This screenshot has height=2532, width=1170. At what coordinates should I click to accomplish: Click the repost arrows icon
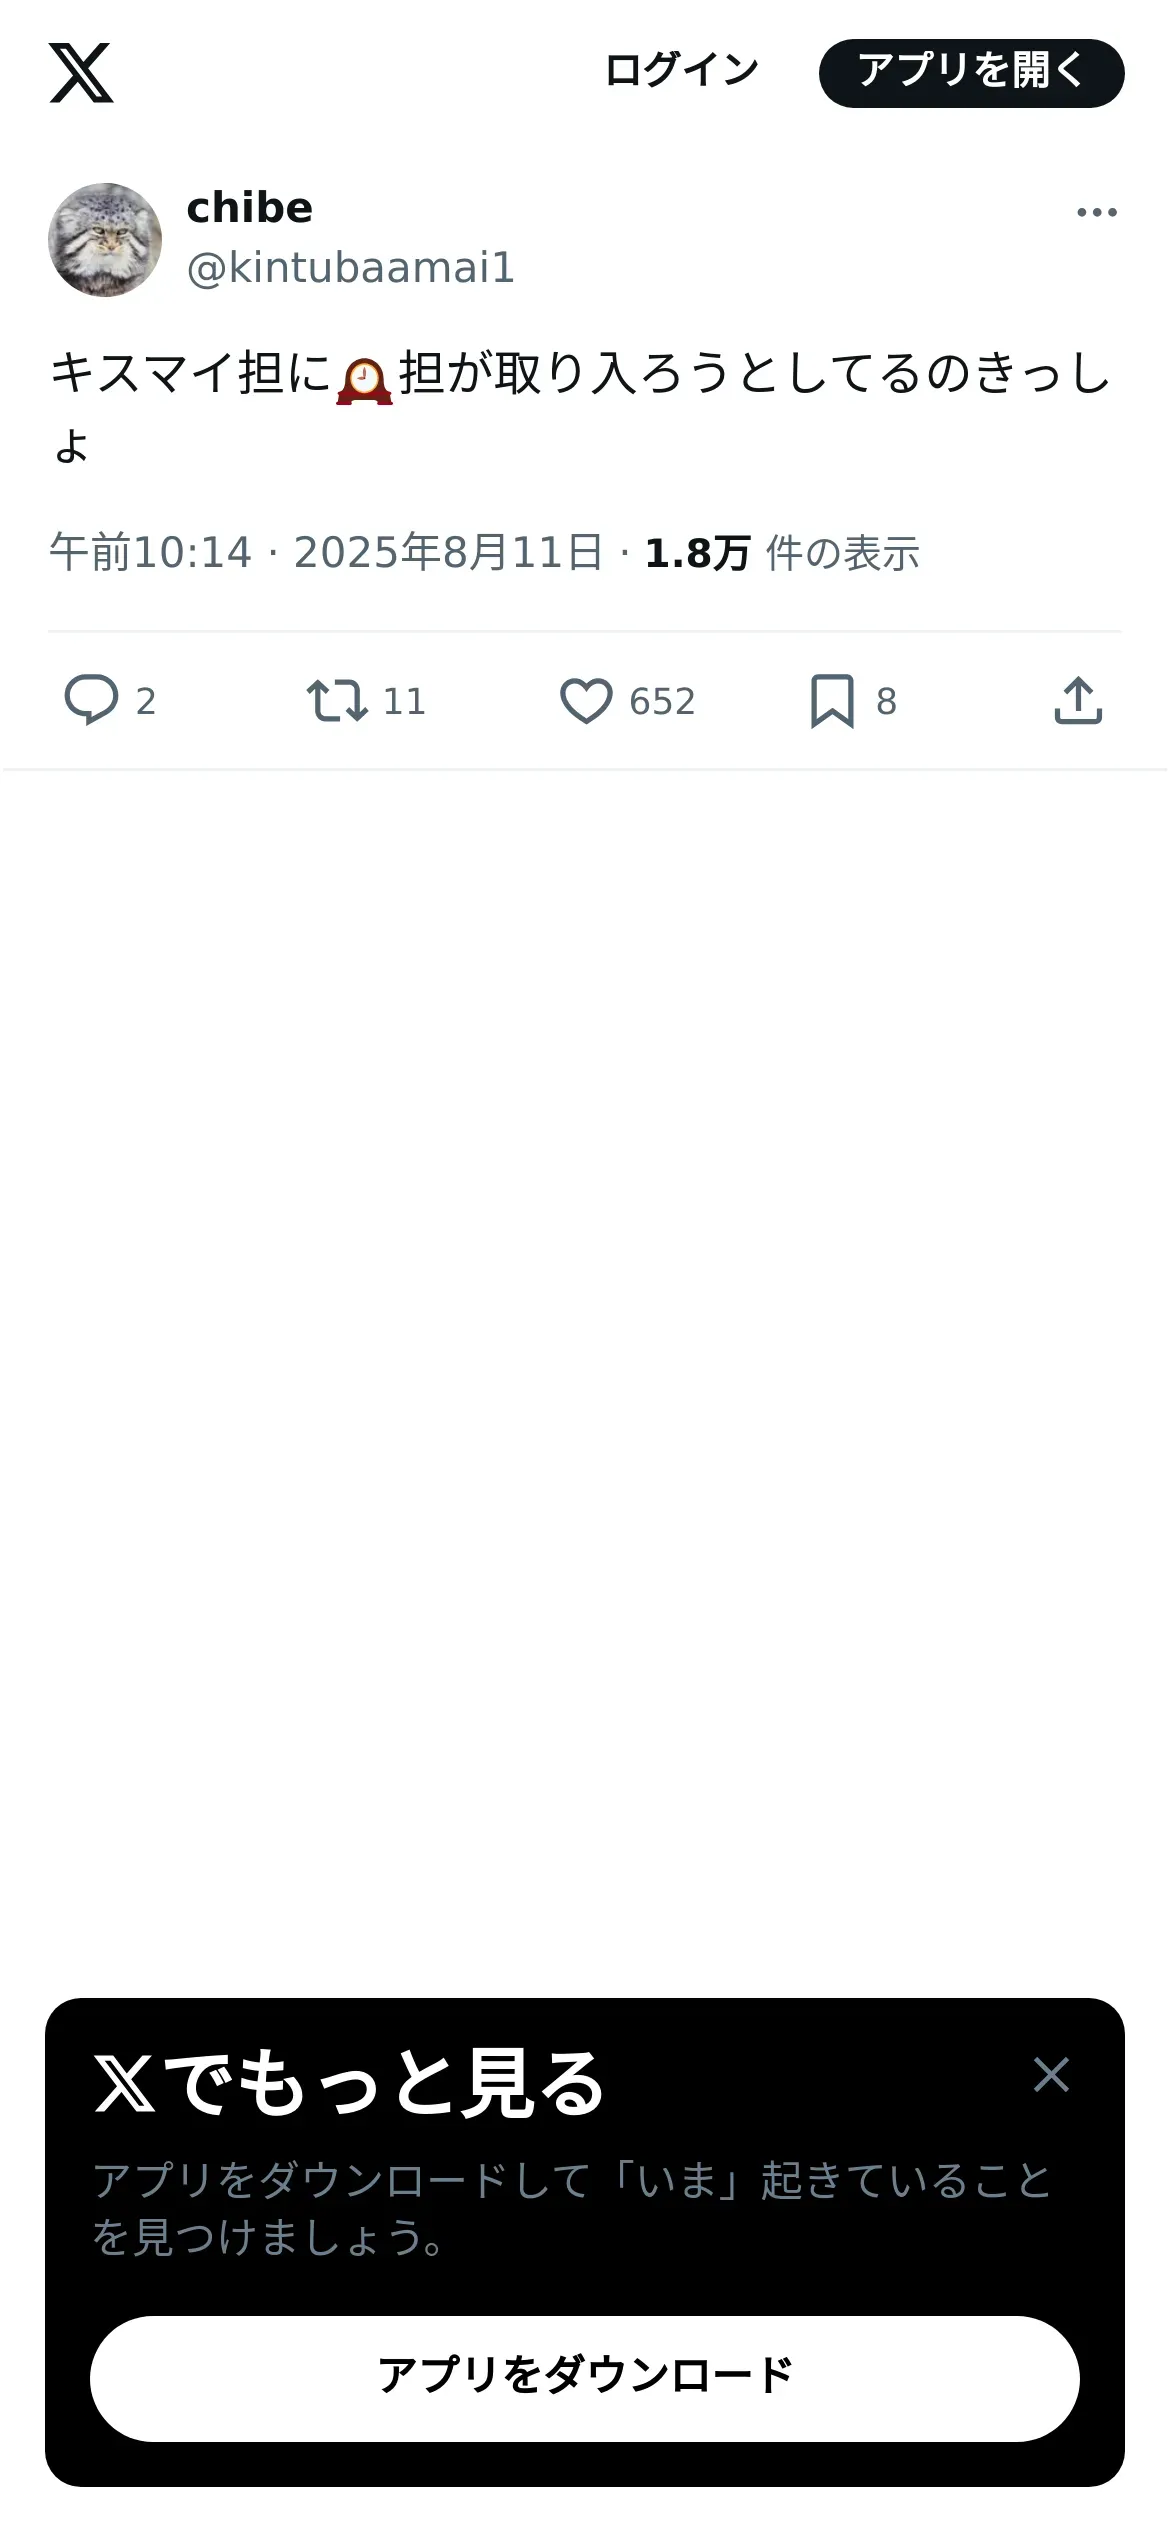point(336,700)
